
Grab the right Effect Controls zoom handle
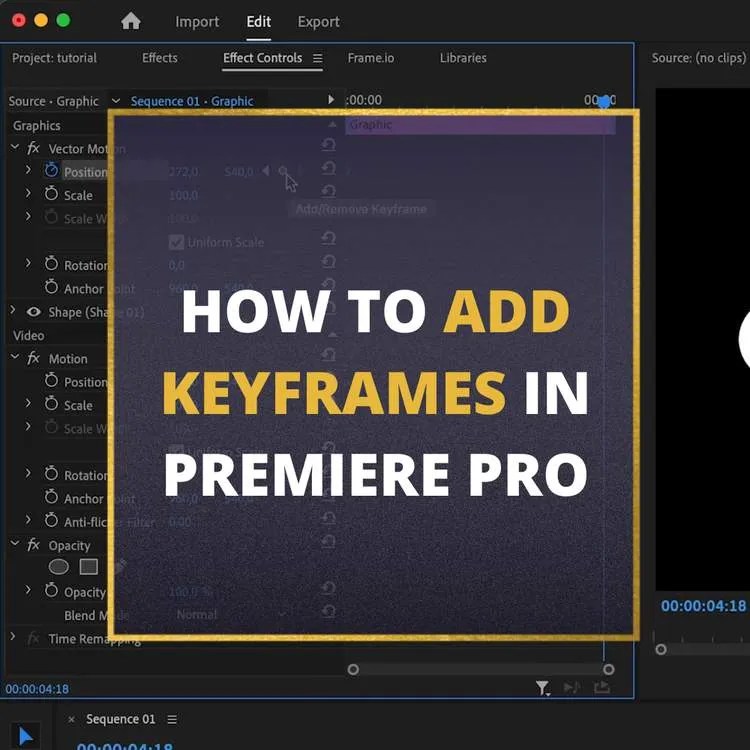608,669
